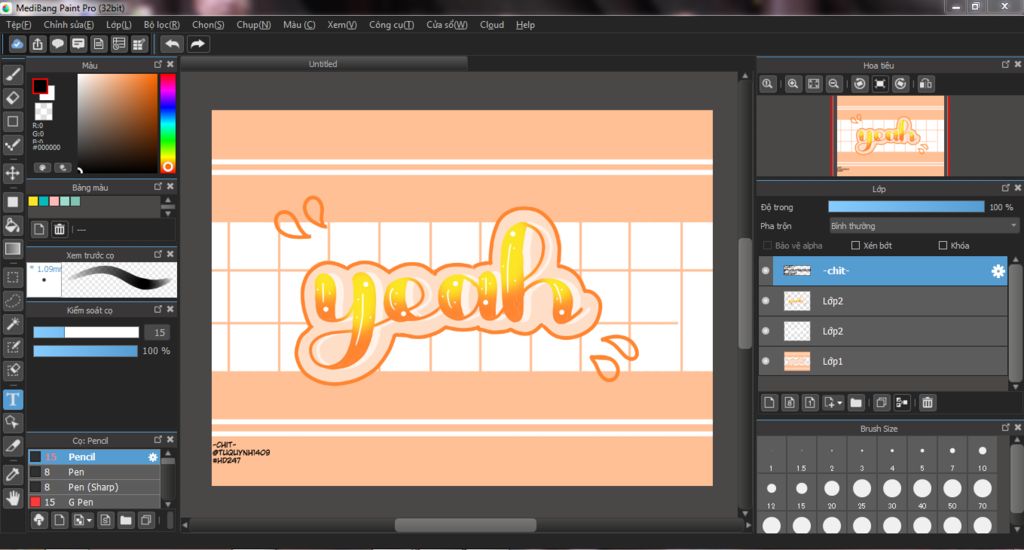1024x550 pixels.
Task: Click the Navigator canvas preview thumbnail
Action: (x=890, y=136)
